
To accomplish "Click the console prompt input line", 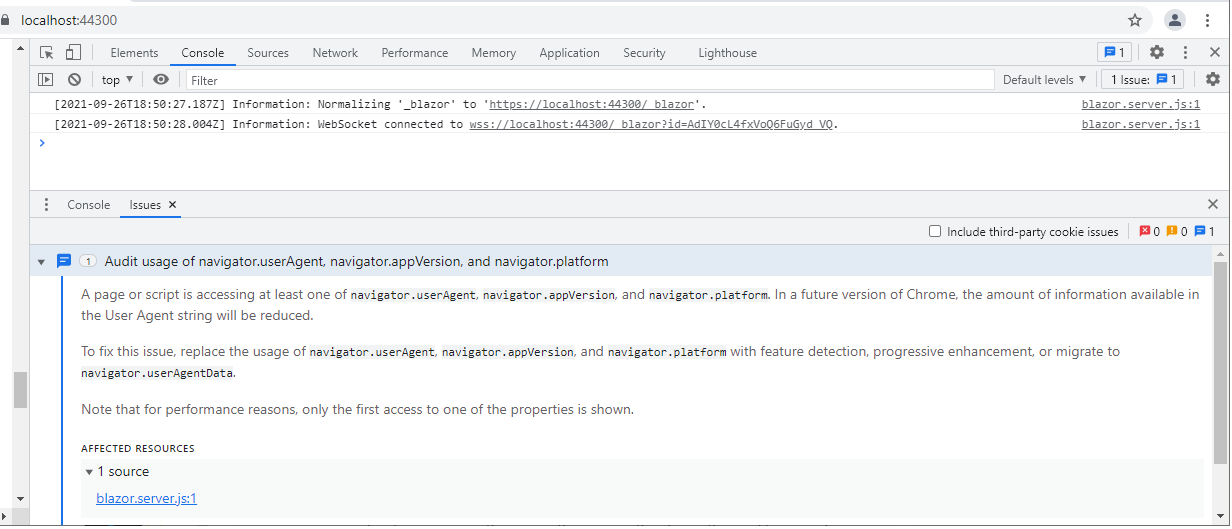I will click(x=630, y=143).
